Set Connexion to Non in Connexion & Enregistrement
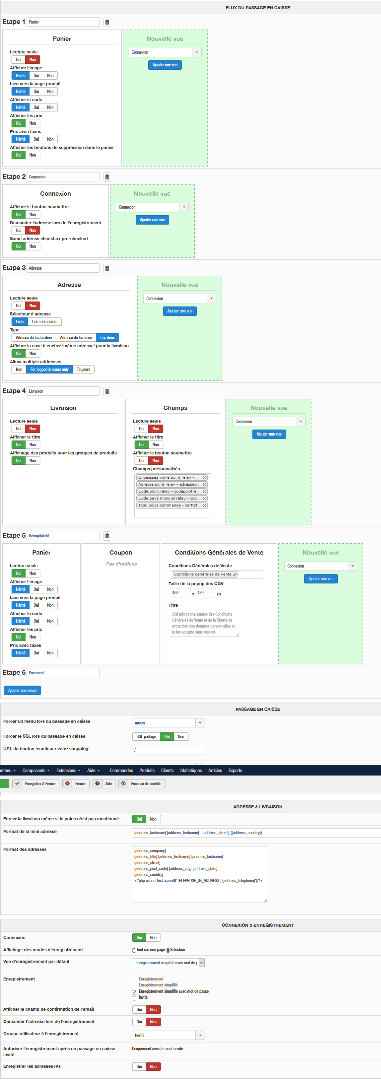The height and width of the screenshot is (1080, 381). pos(153,937)
